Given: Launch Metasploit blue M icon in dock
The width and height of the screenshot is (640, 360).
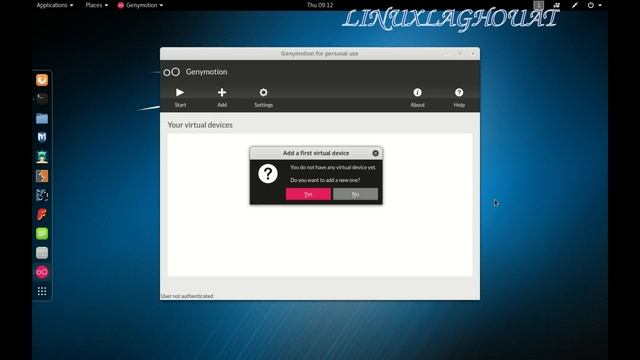Looking at the screenshot, I should (x=42, y=137).
